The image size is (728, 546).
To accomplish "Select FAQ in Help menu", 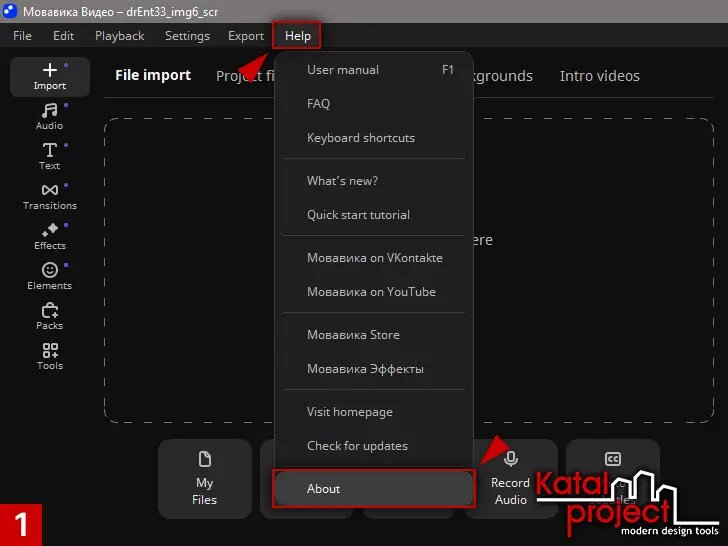I will coord(374,104).
